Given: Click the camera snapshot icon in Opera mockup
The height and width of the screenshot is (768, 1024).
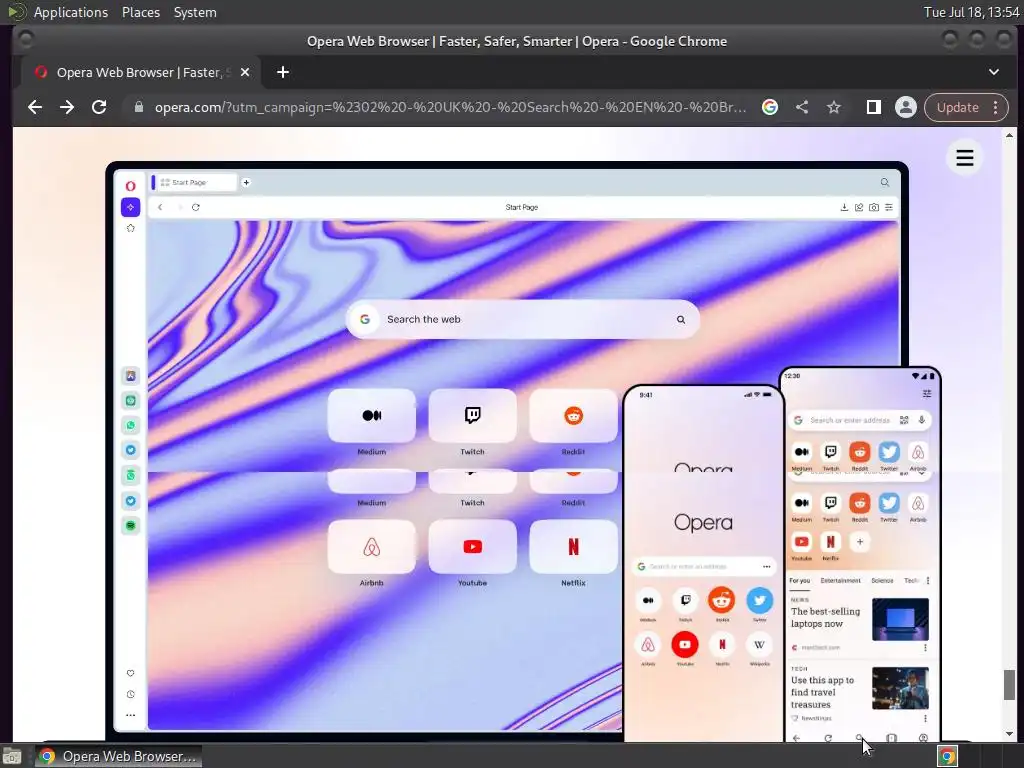Looking at the screenshot, I should [874, 207].
